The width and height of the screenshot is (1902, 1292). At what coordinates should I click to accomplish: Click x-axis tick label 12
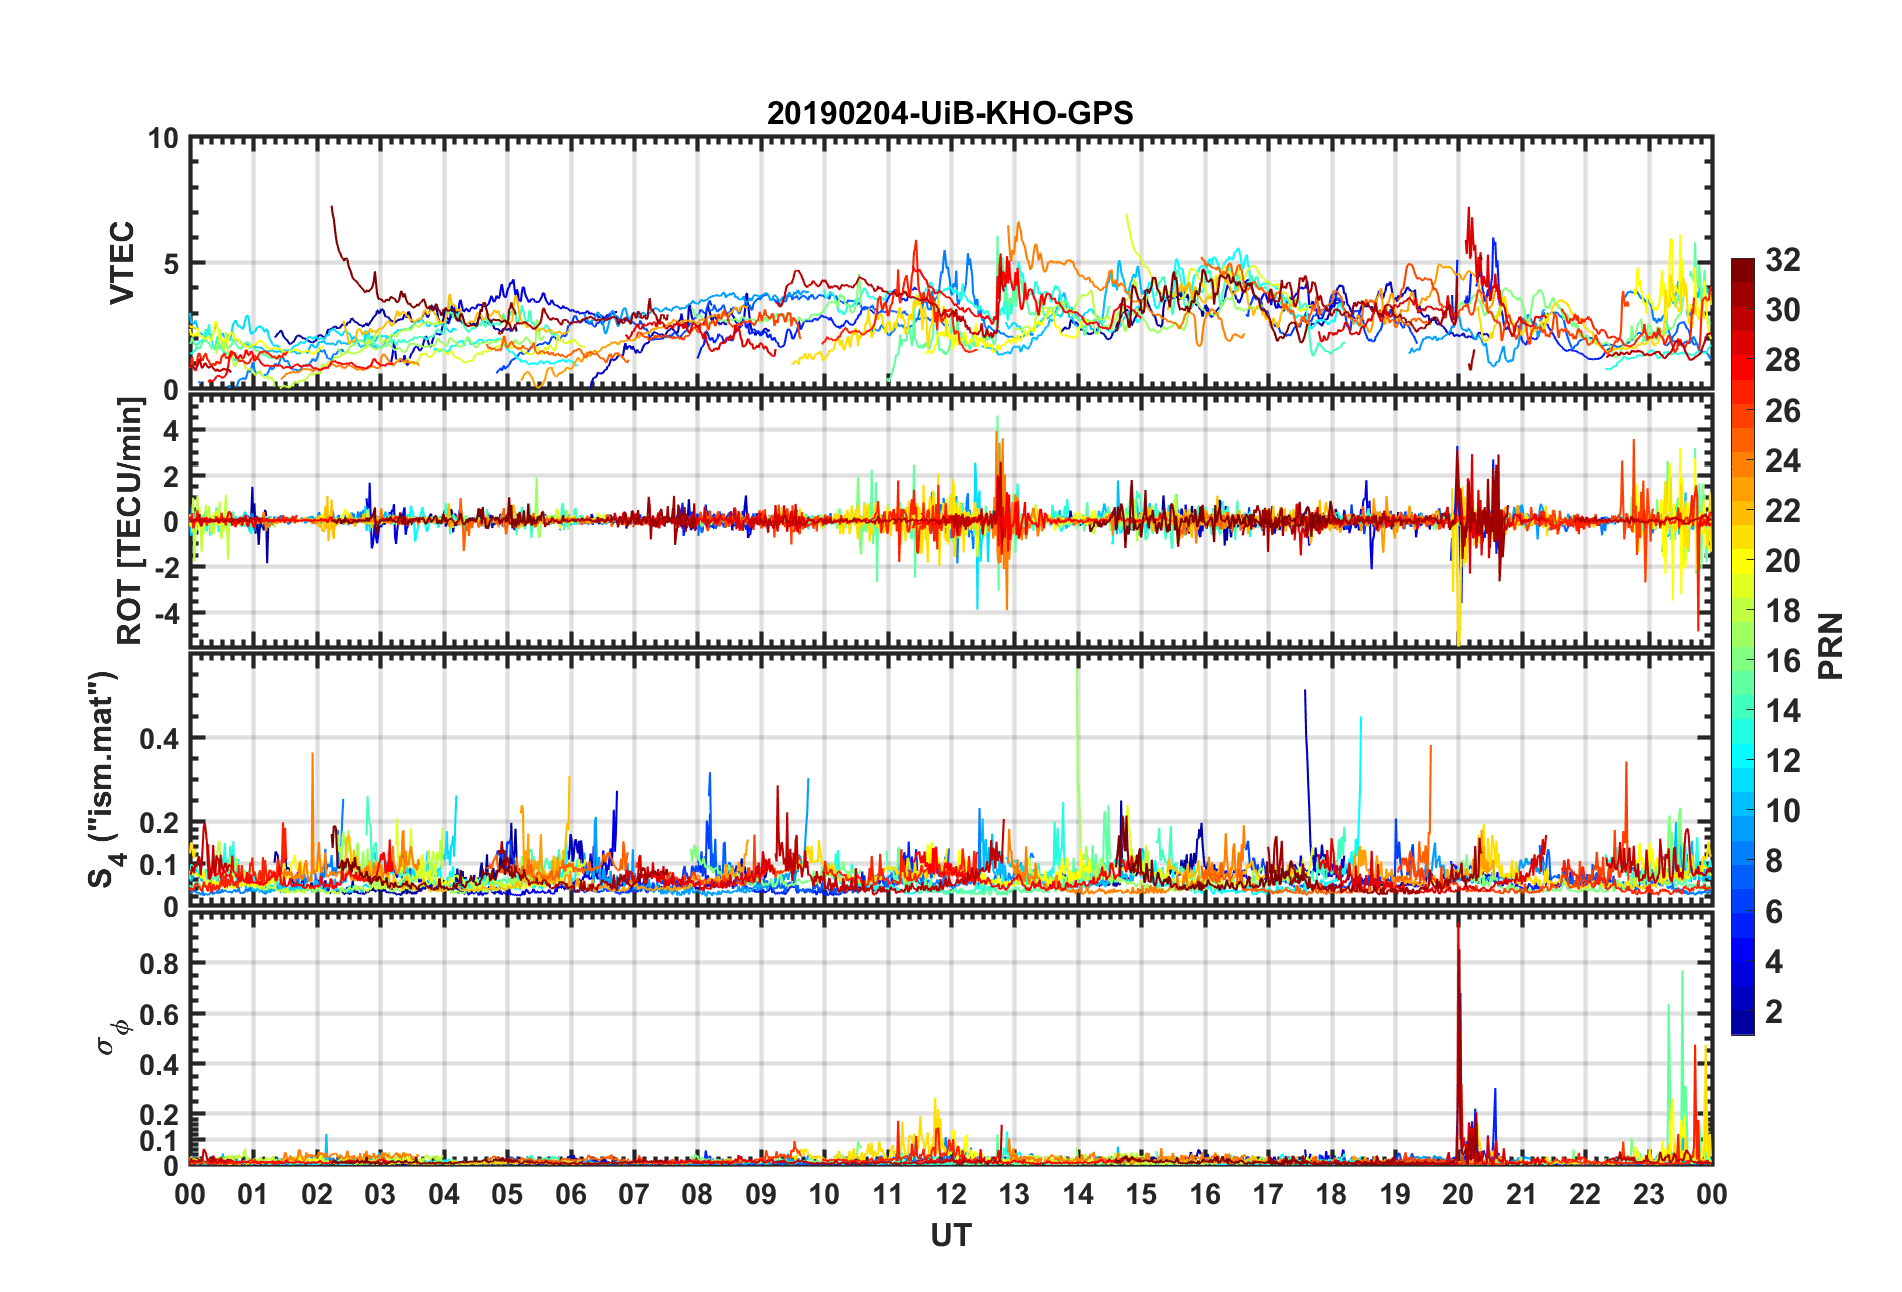(x=950, y=1194)
